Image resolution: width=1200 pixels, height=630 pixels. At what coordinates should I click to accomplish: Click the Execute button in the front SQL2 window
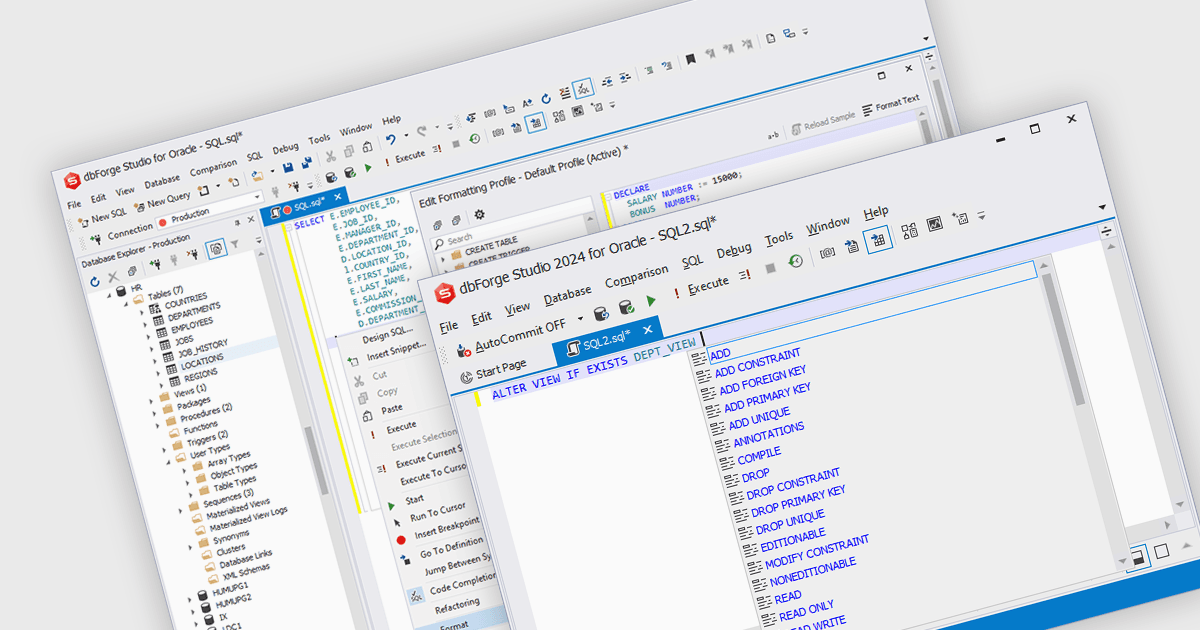(x=703, y=285)
